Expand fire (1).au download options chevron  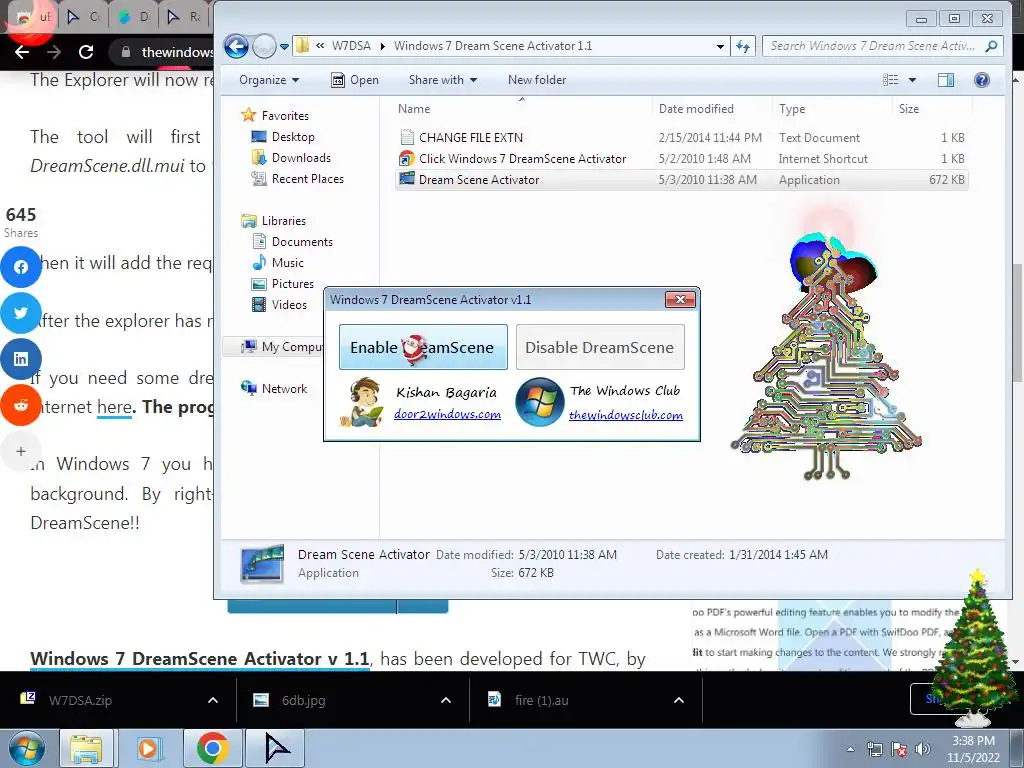[679, 700]
